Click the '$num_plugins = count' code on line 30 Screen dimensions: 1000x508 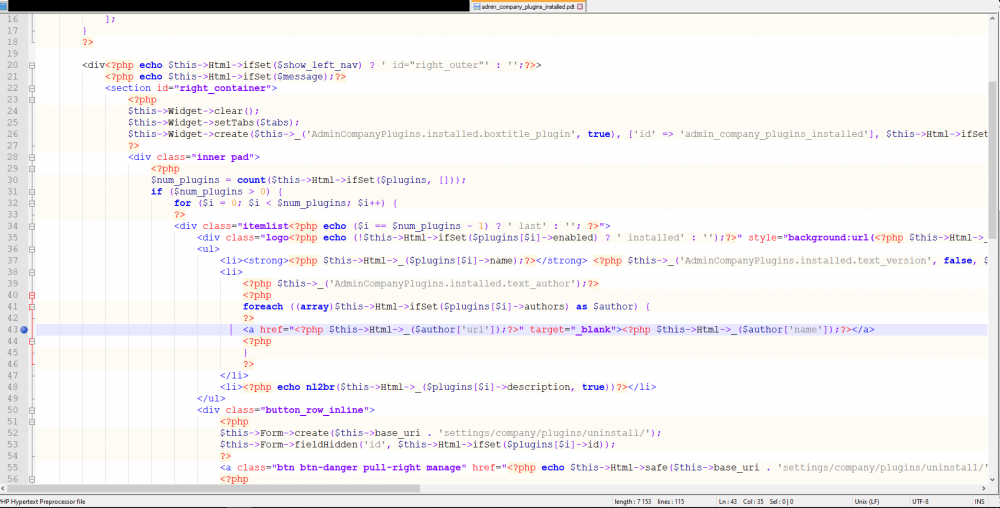click(209, 180)
